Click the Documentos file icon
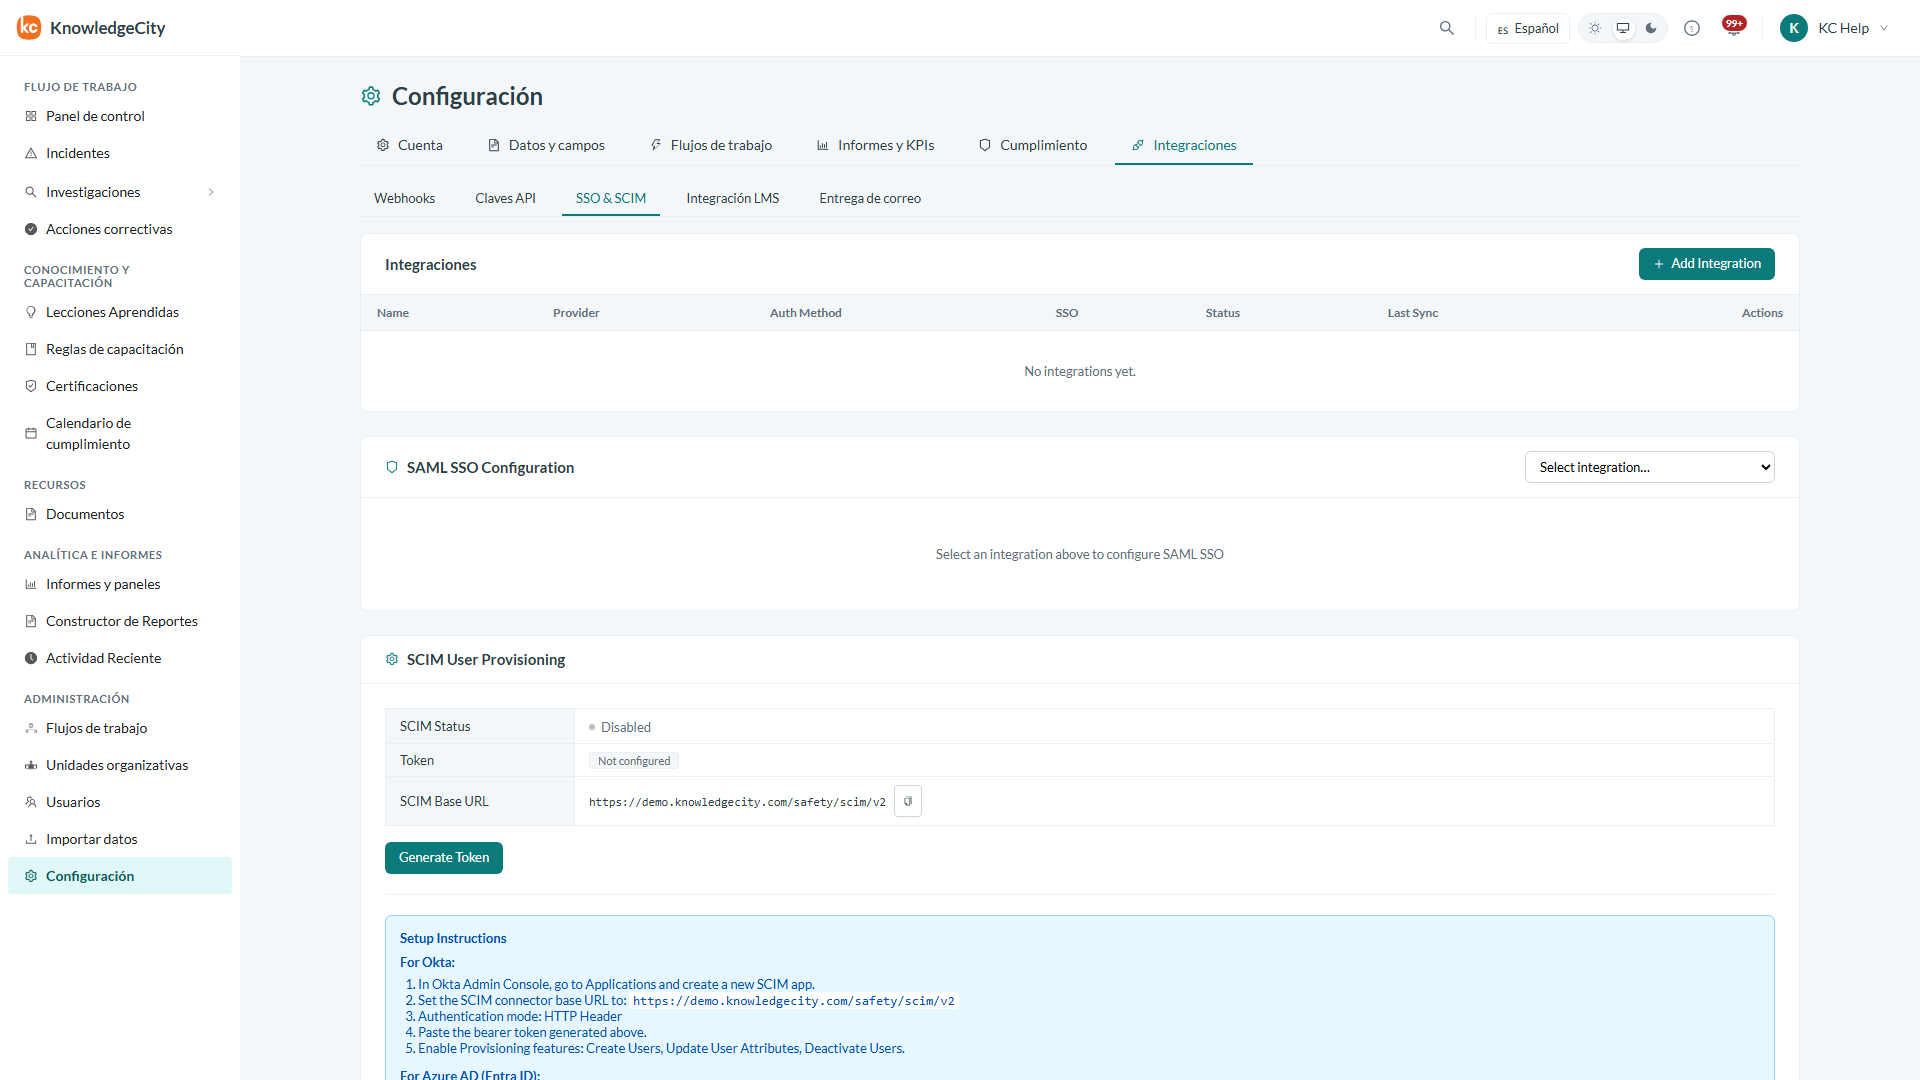This screenshot has height=1080, width=1920. point(31,514)
